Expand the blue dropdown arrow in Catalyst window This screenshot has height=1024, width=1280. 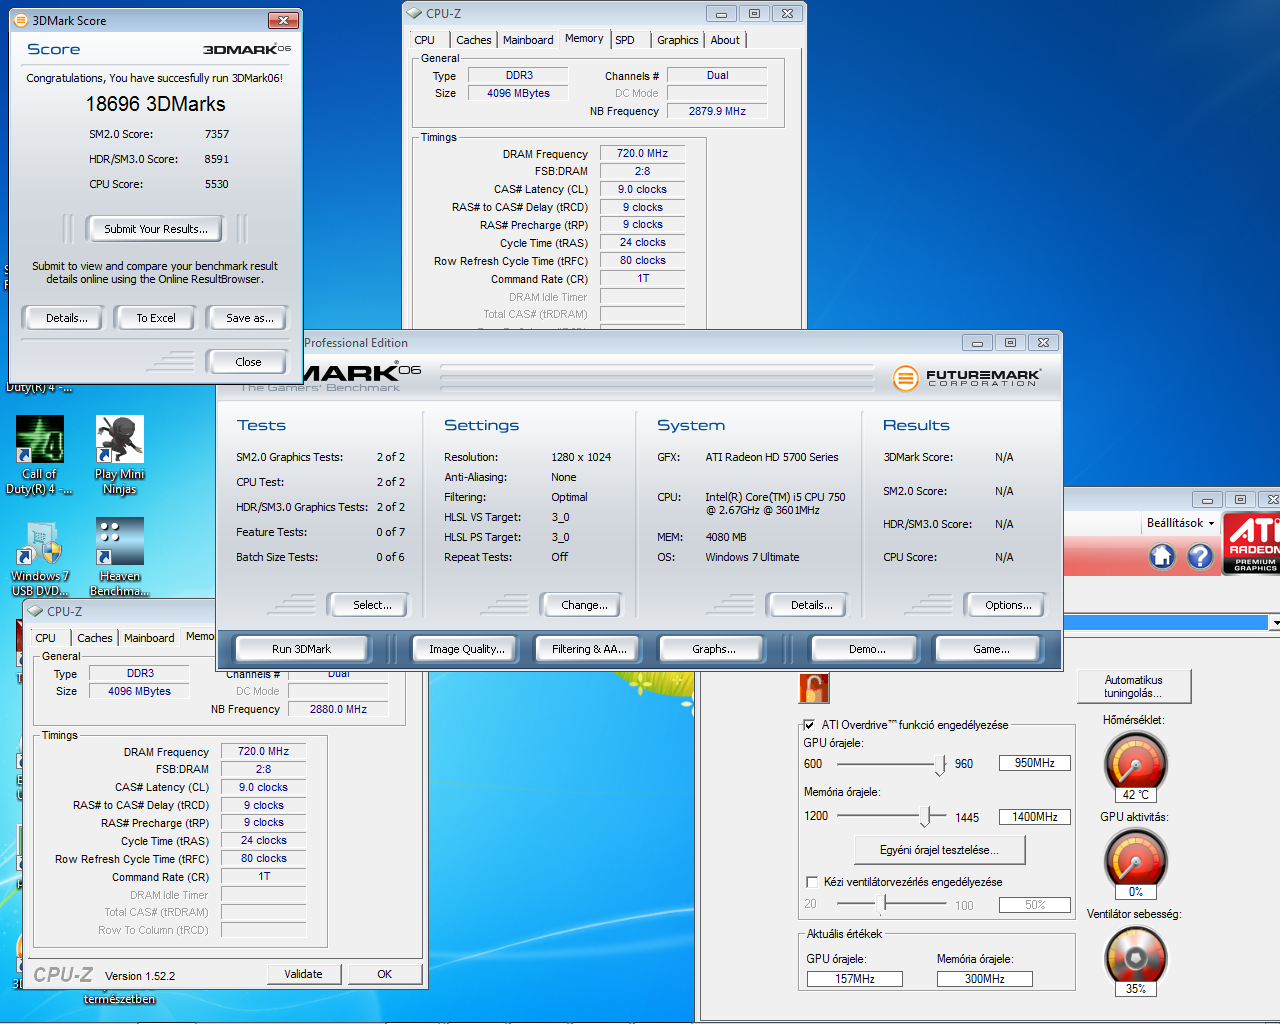click(1274, 623)
